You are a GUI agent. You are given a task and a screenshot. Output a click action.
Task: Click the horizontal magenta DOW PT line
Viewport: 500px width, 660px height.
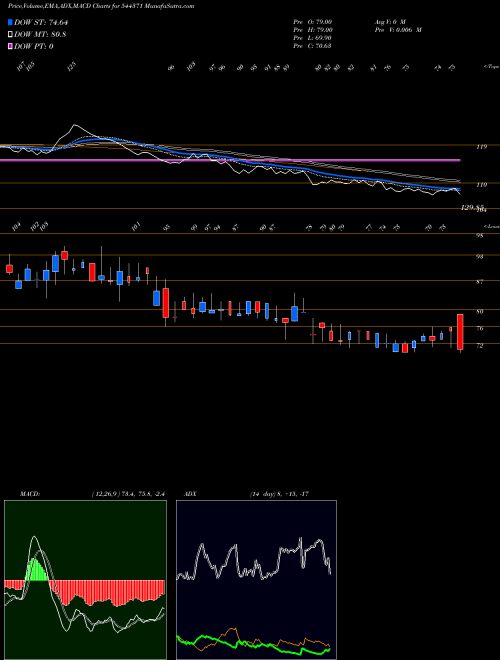tap(230, 160)
